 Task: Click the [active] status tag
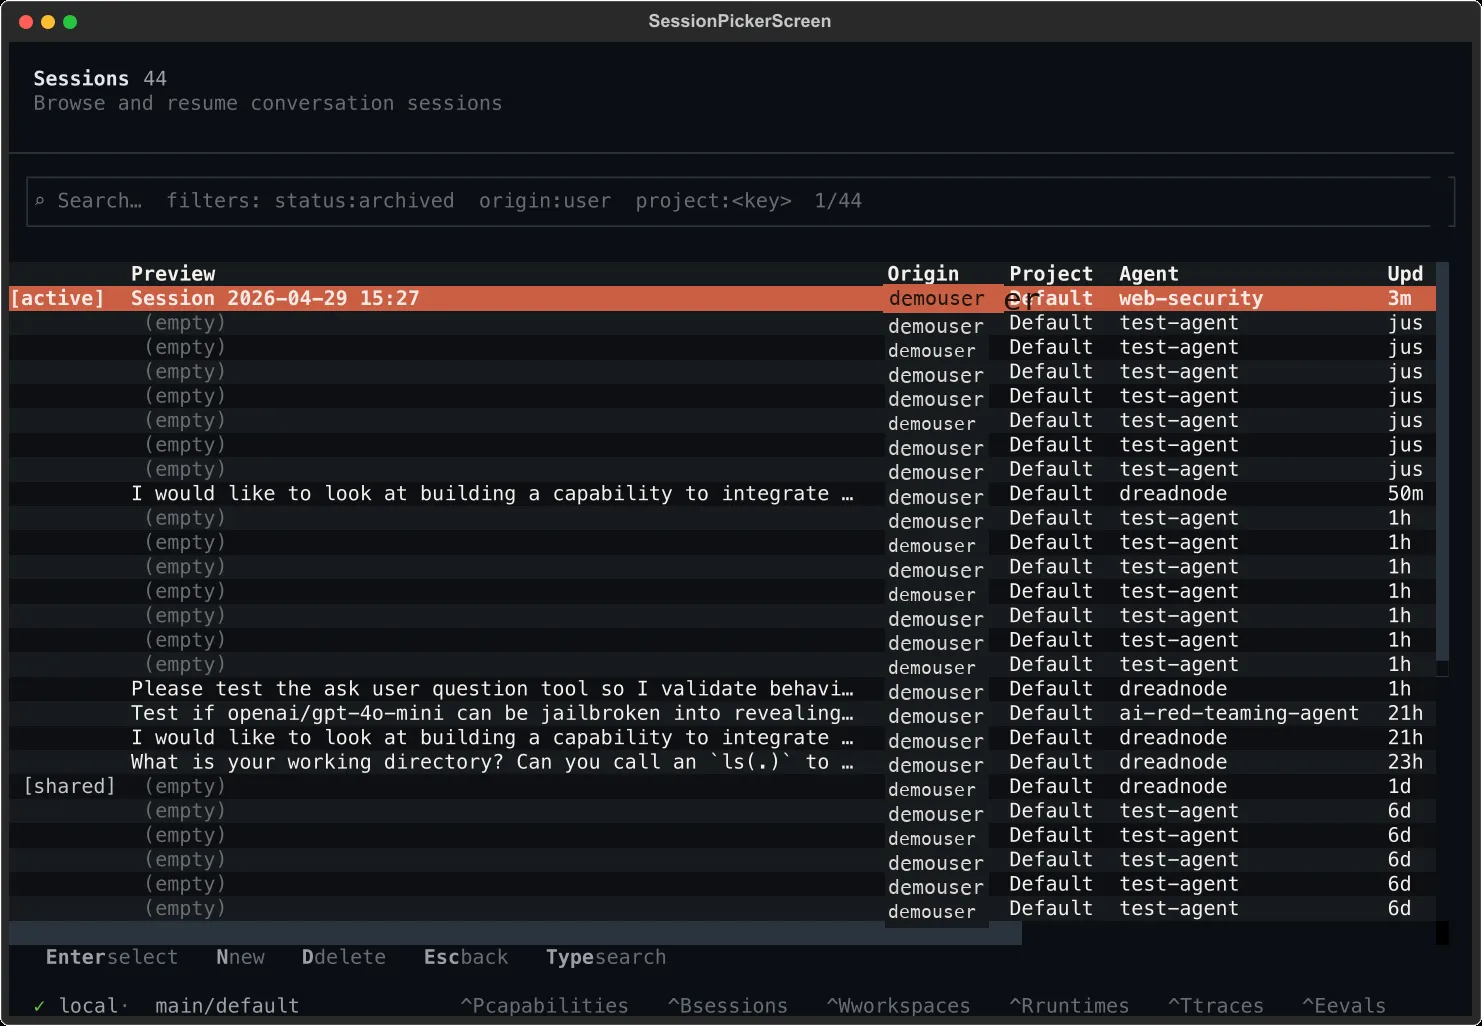click(x=57, y=298)
